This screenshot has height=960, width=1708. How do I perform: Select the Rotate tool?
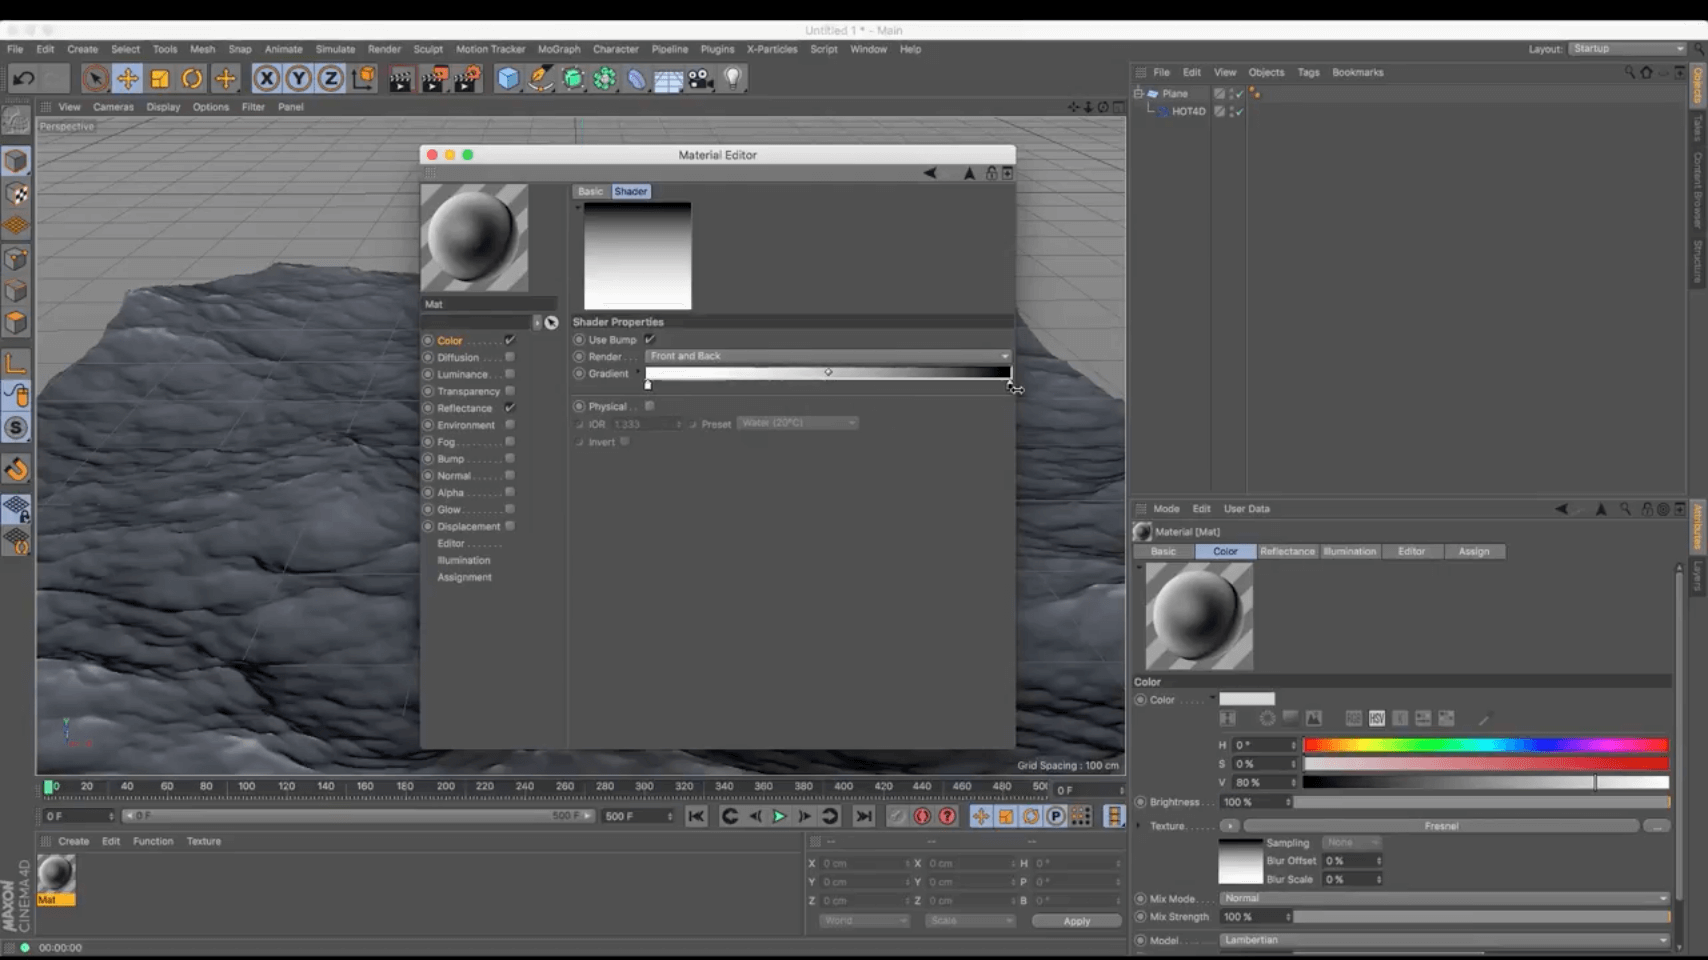(x=192, y=78)
